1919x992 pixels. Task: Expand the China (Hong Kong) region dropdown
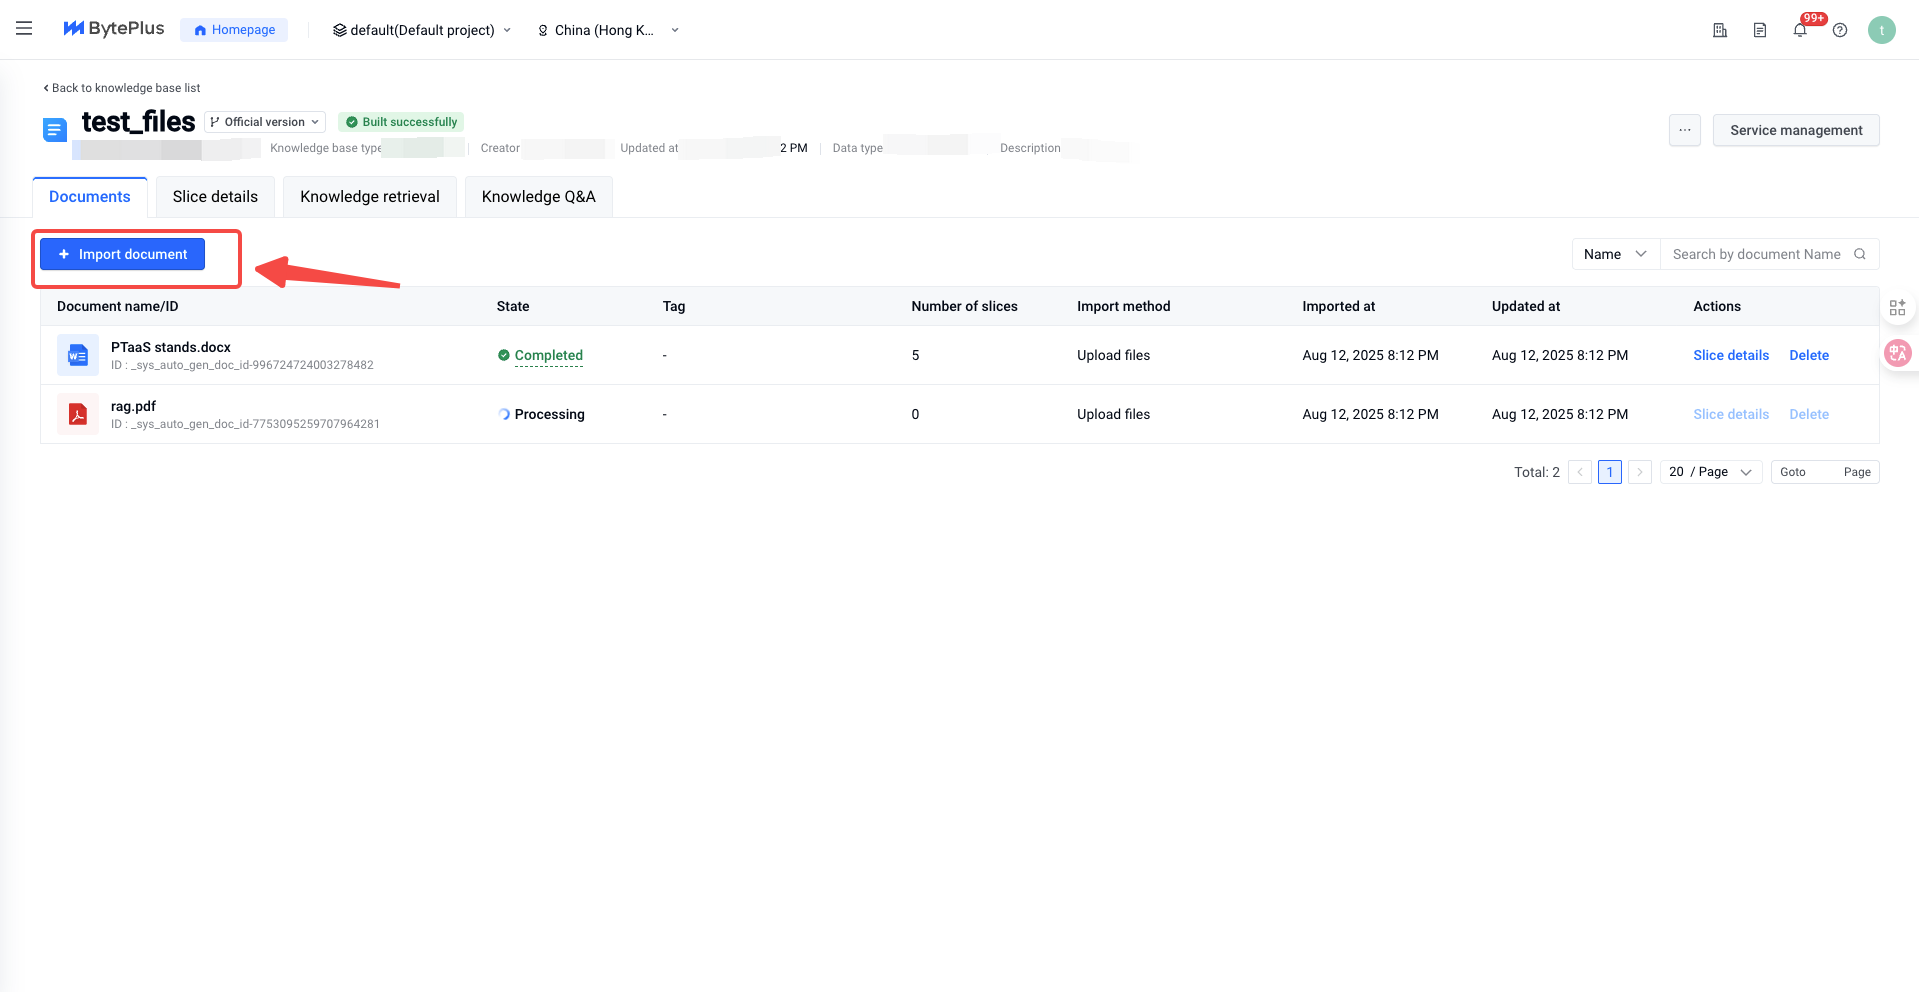608,30
